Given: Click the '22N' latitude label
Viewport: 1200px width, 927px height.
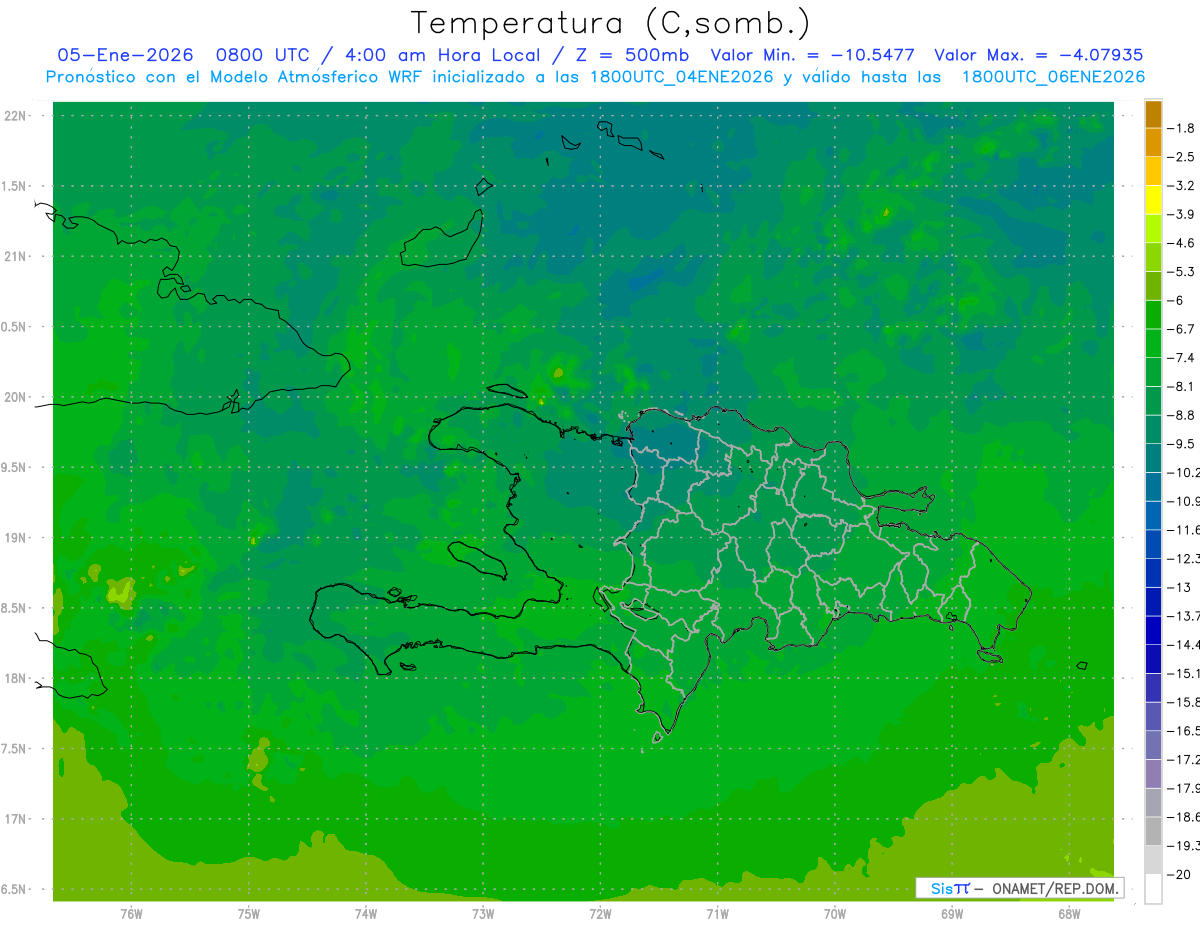Looking at the screenshot, I should pos(14,116).
